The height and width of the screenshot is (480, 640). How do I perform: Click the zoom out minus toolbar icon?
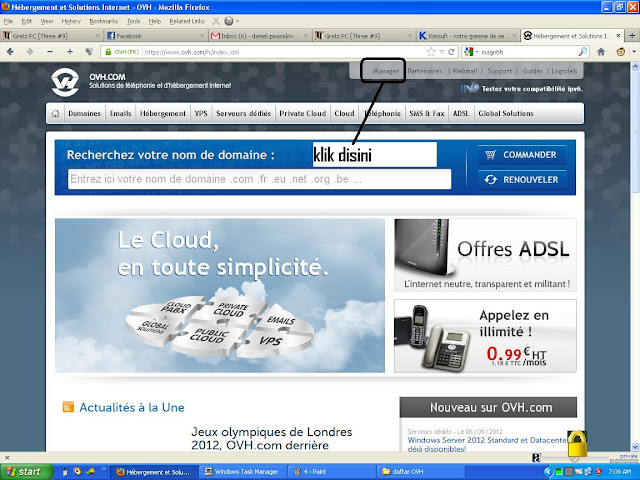pos(50,52)
